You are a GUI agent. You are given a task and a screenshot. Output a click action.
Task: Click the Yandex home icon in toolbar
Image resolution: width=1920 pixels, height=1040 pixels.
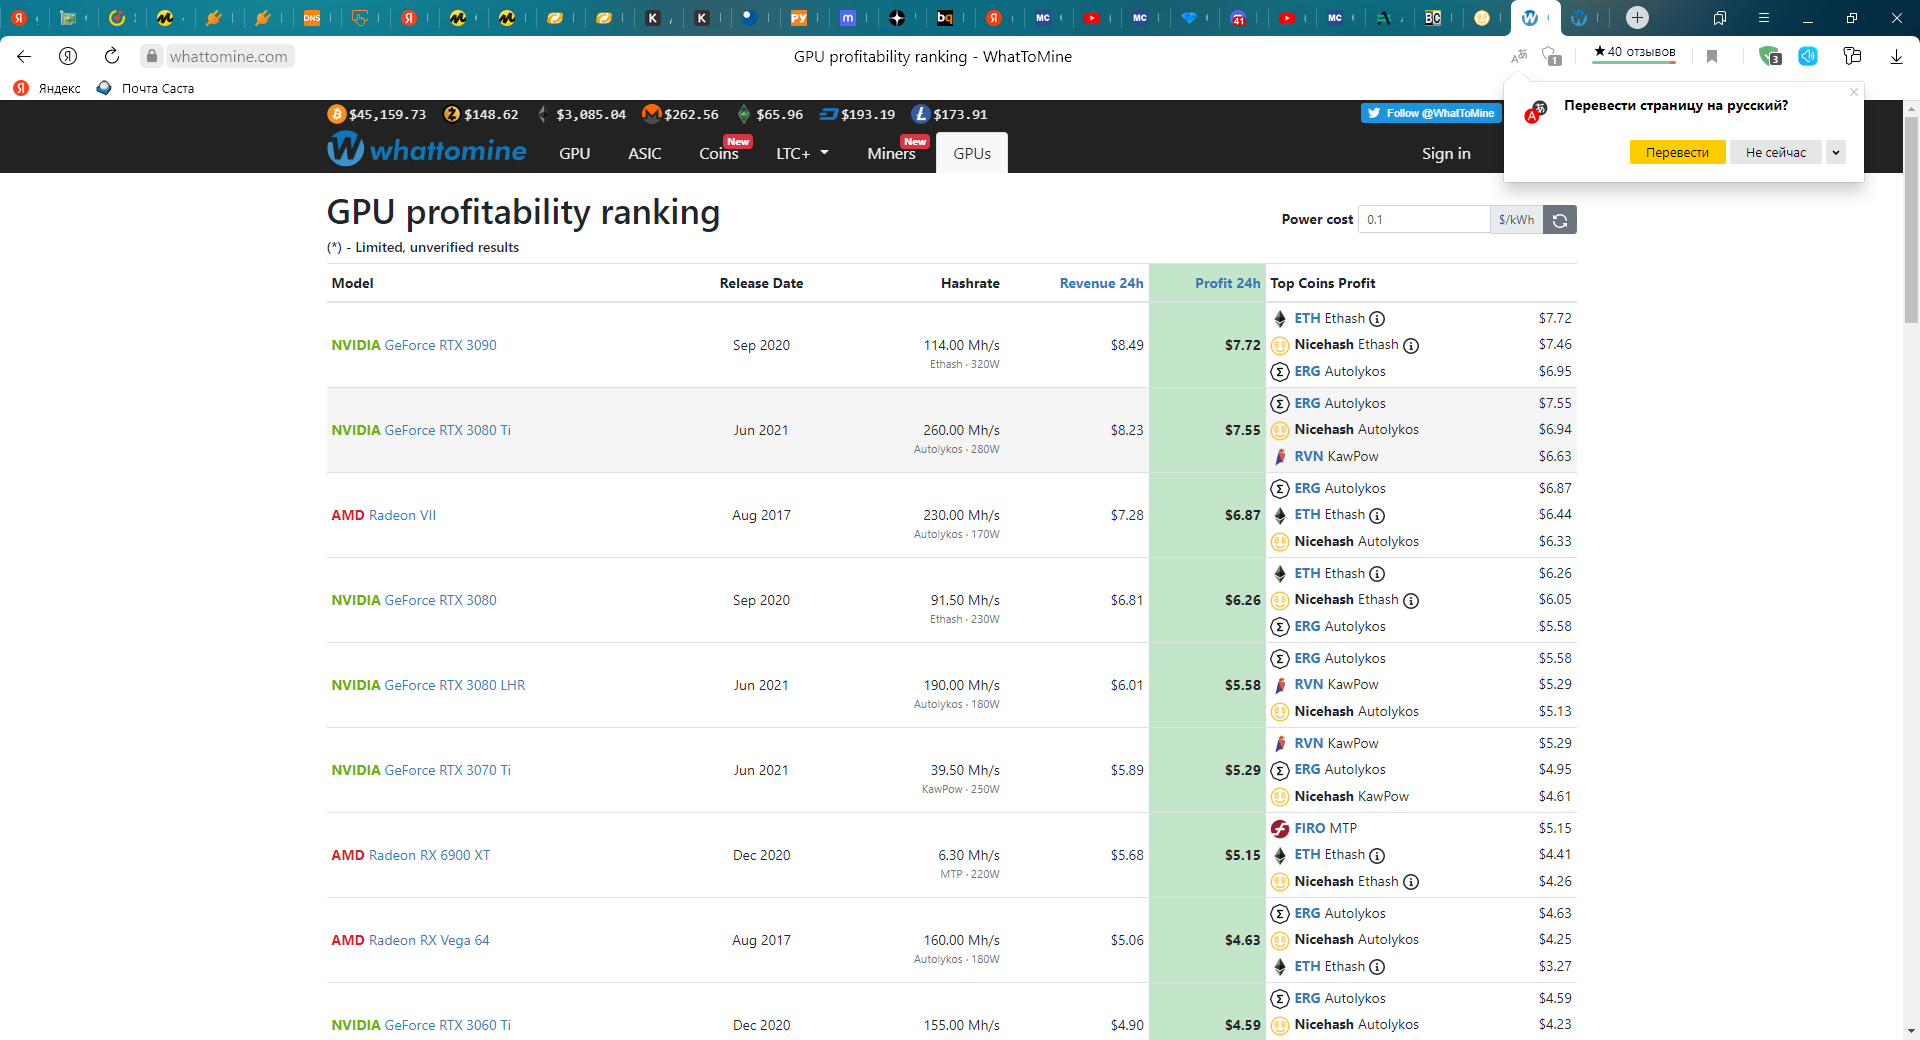pos(68,56)
